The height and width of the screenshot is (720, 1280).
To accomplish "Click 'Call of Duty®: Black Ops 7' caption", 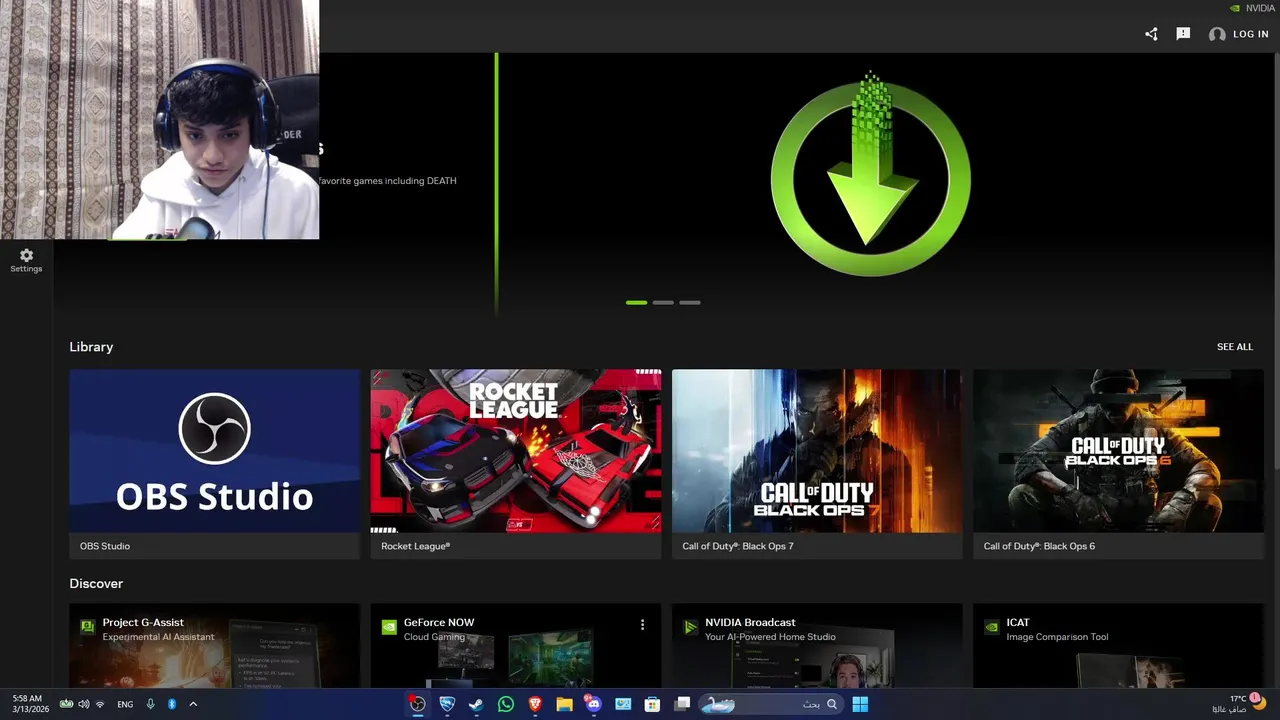I will coord(738,546).
